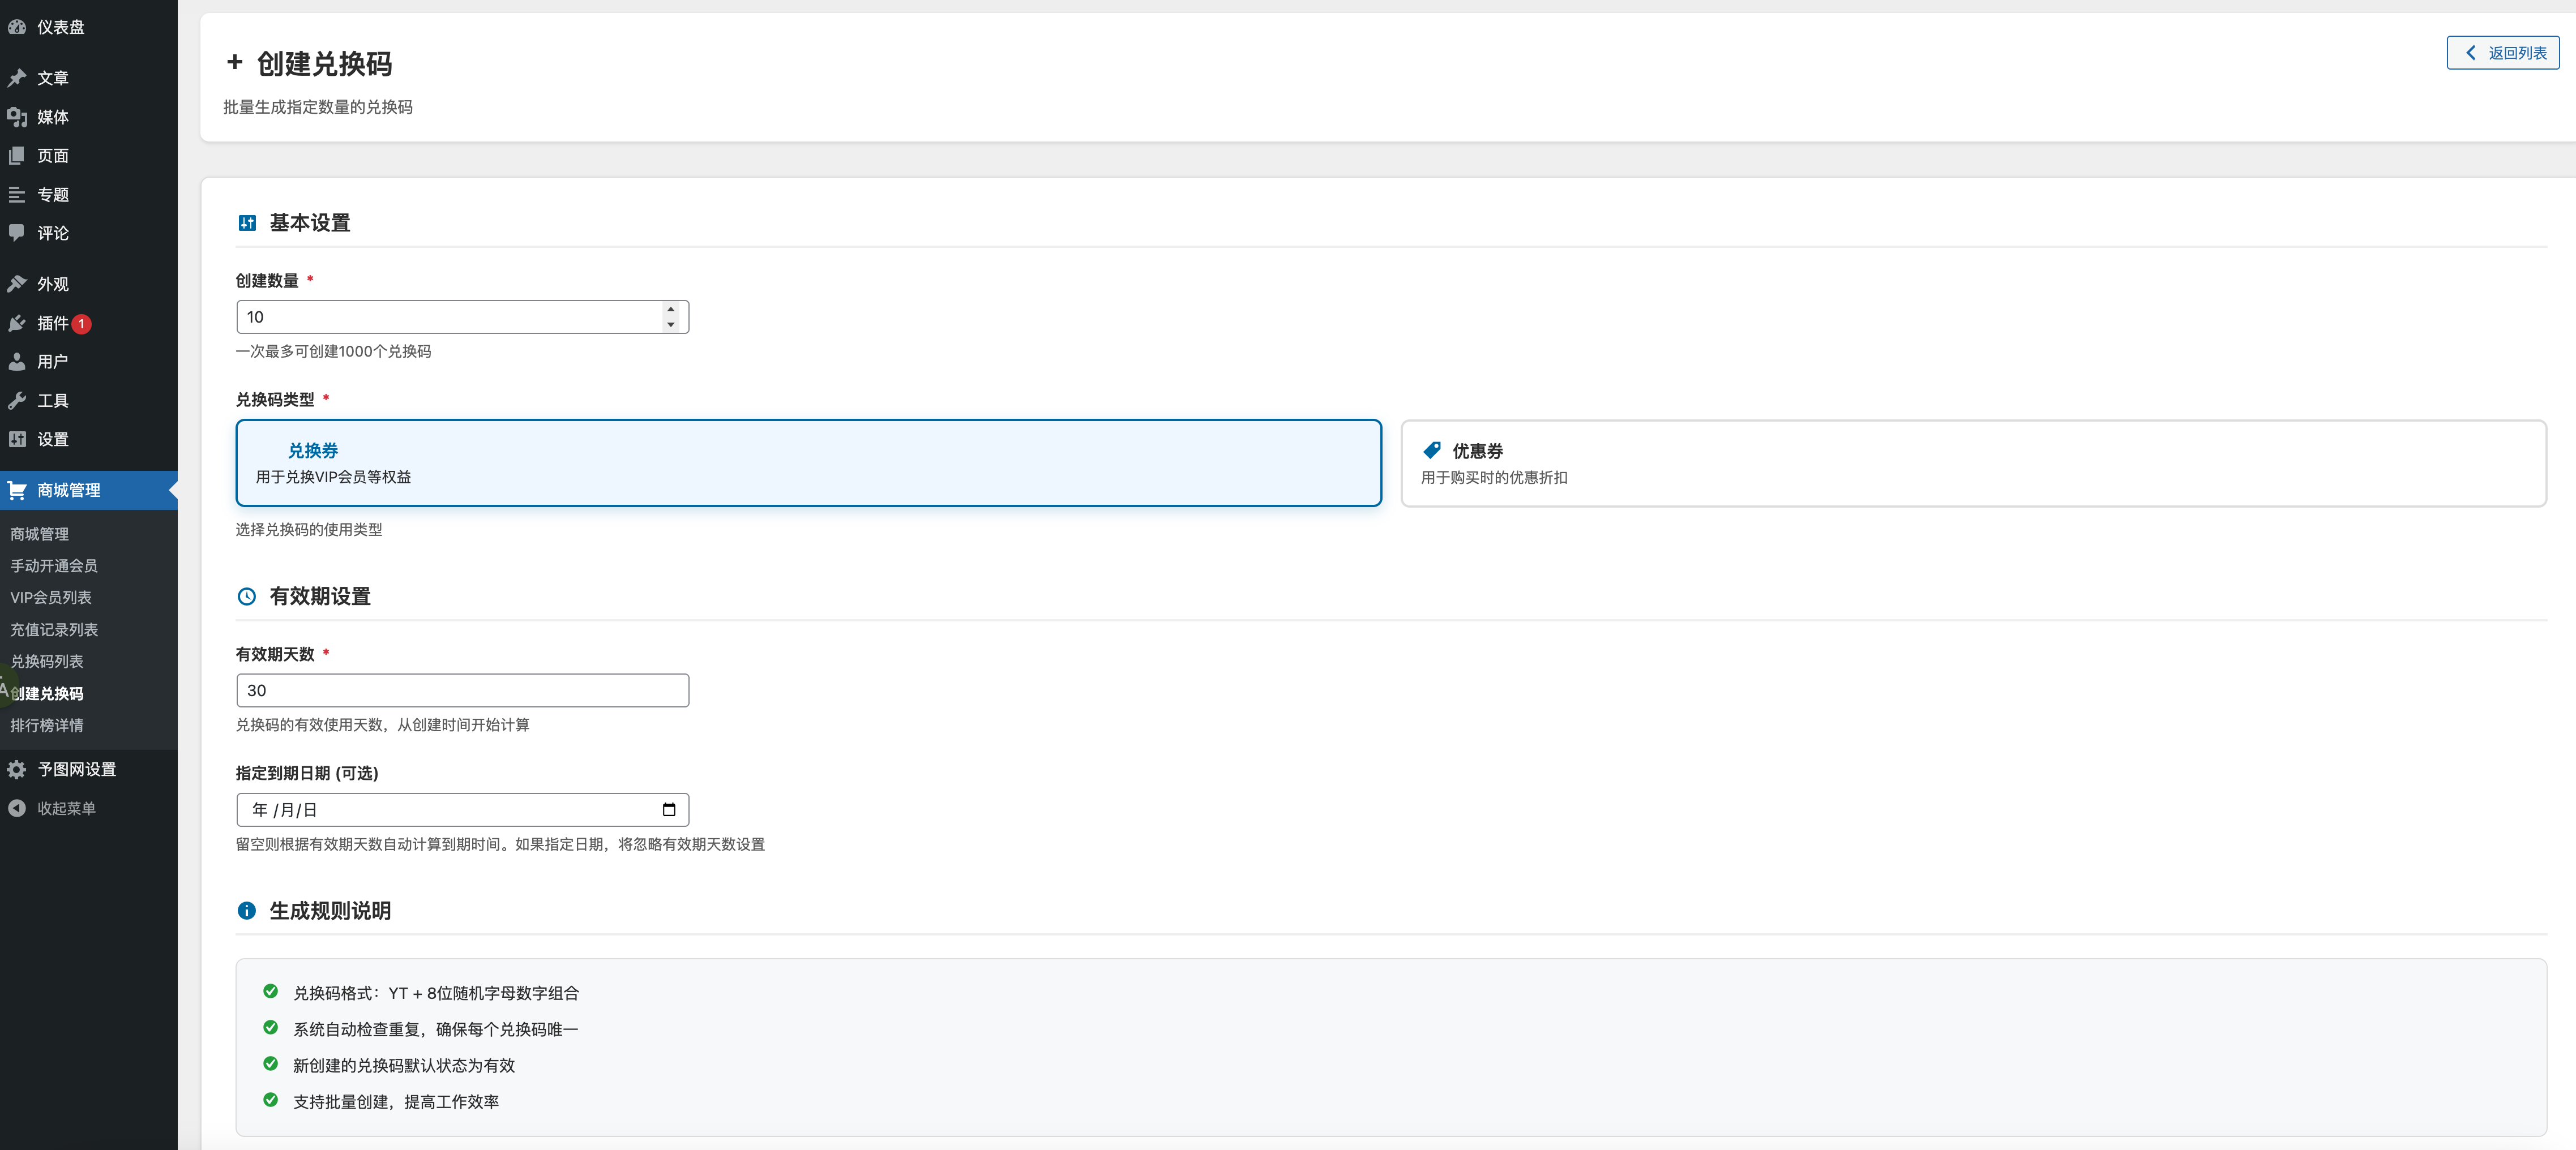Click the 予图网设置 gear icon
Screen dimensions: 2576x1150
pos(17,769)
